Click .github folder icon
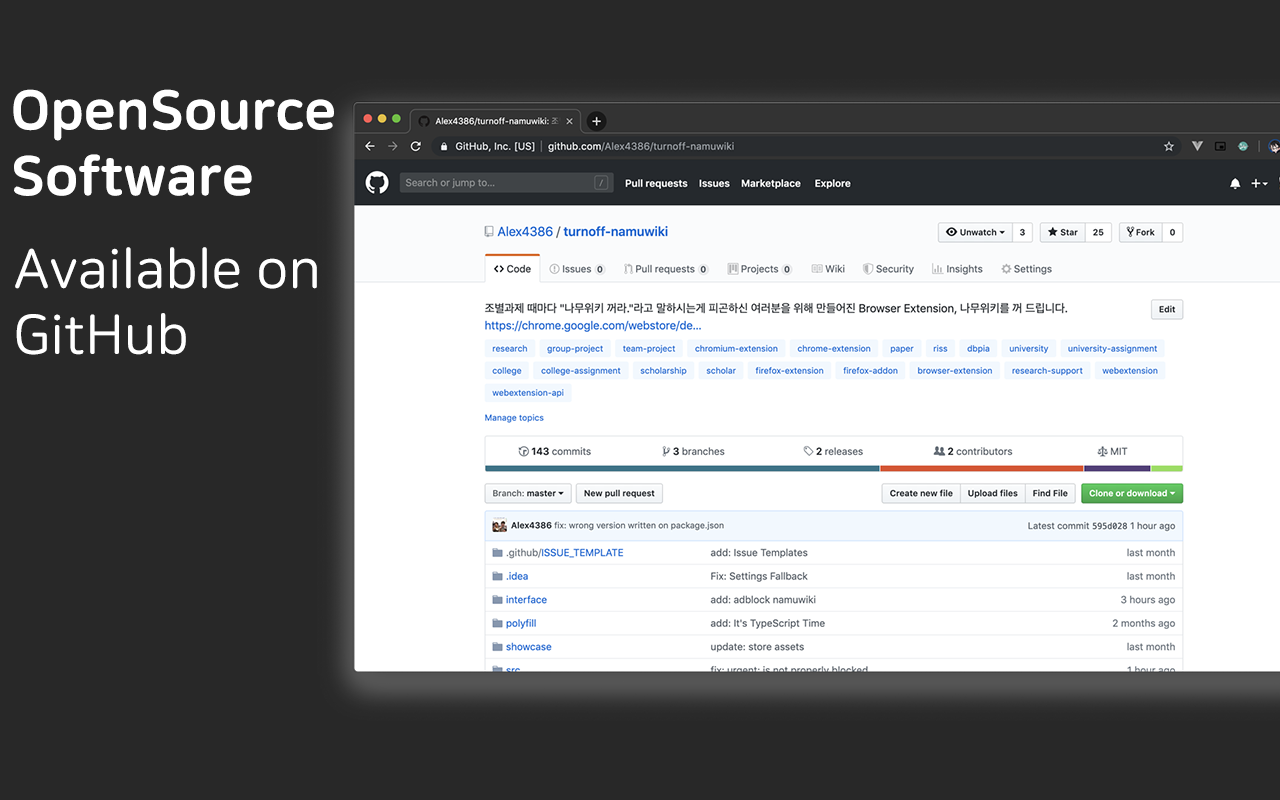Screen dimensions: 1280x800 (497, 553)
